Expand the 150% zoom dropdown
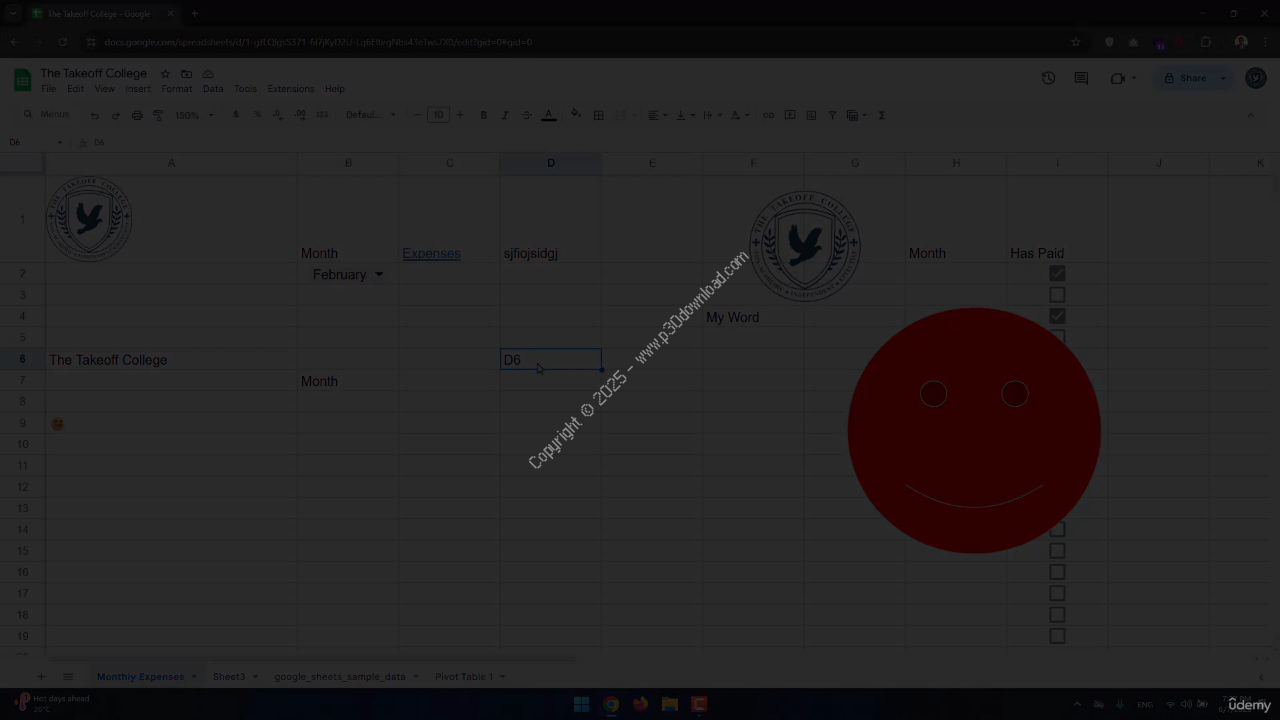Screen dimensions: 1280x720 point(194,115)
